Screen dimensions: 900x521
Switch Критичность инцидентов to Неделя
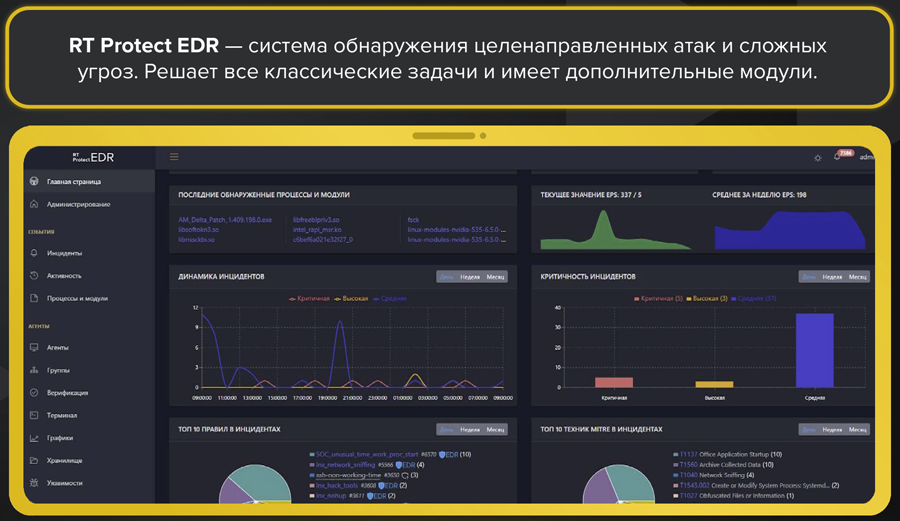tap(832, 277)
